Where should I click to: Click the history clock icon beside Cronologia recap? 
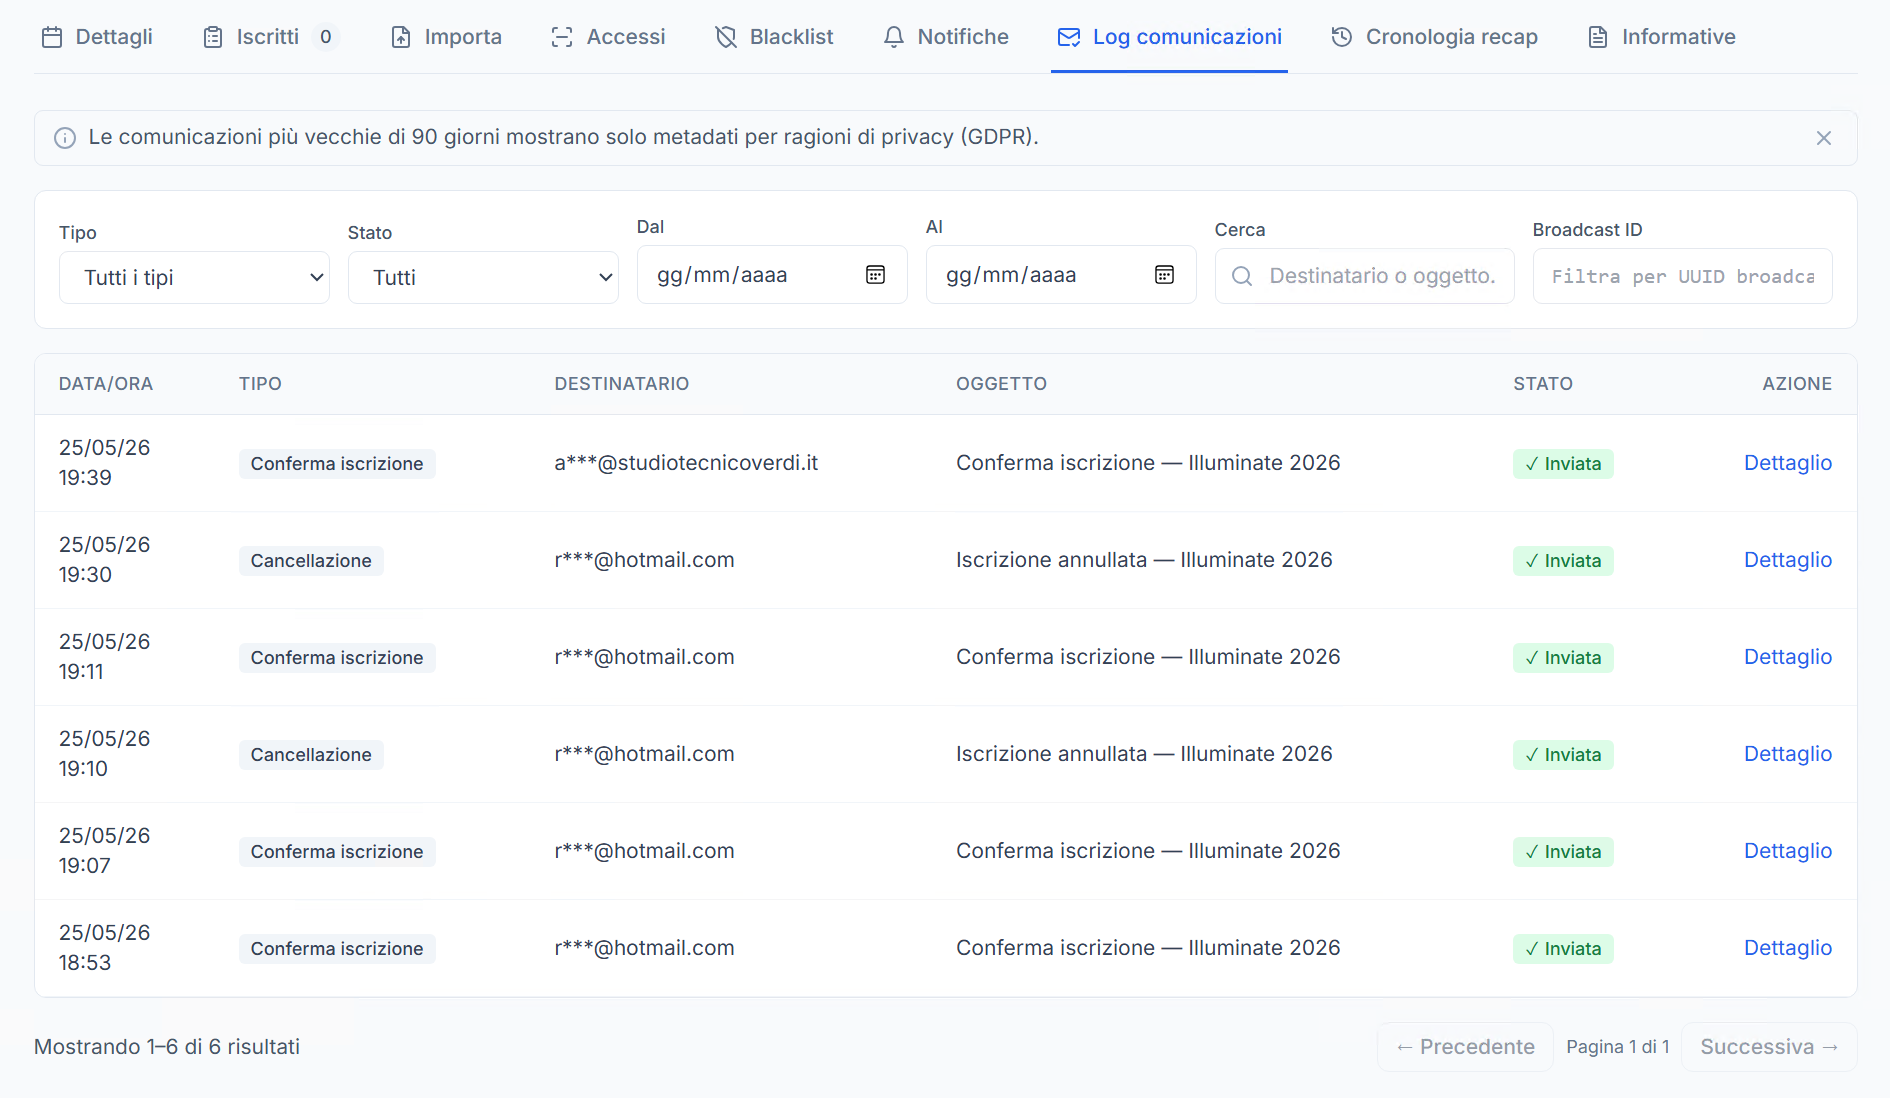1342,37
